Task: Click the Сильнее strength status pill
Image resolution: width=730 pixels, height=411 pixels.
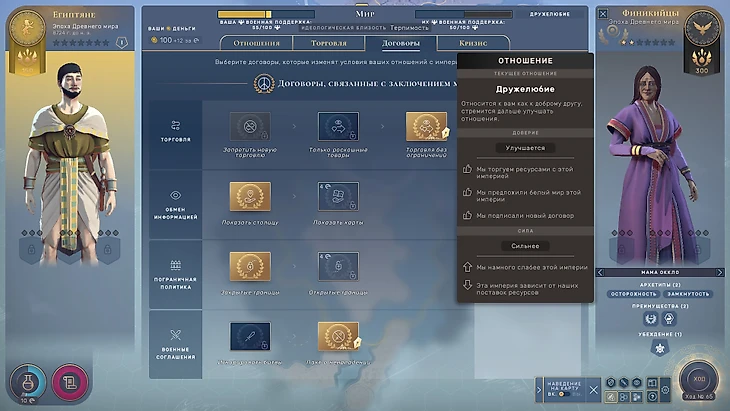Action: point(525,246)
